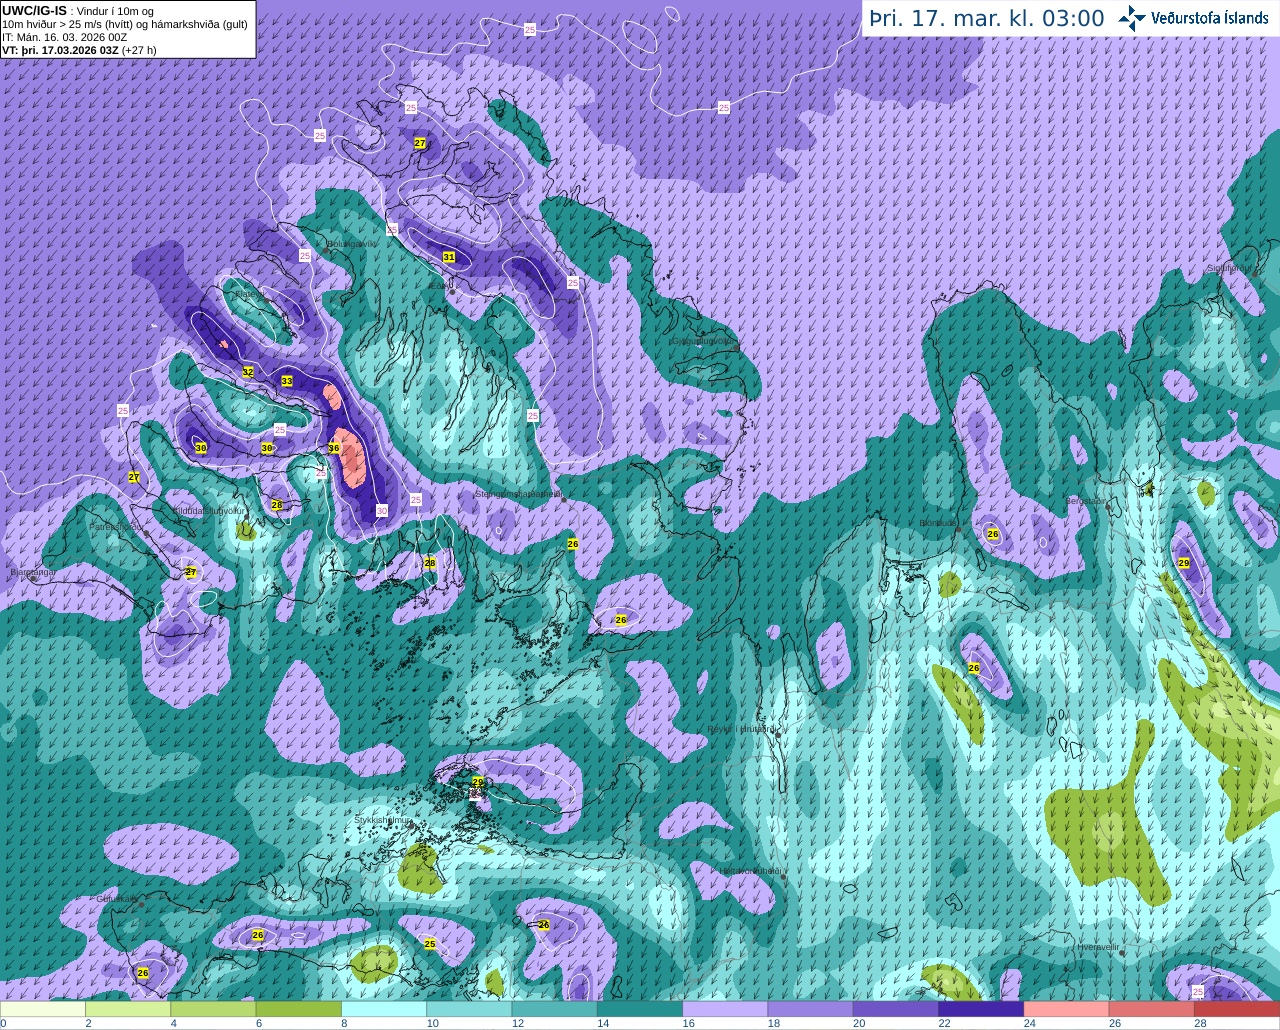1280x1030 pixels.
Task: Click the 'IT: Mán. 16. 03. 2026 00Z' line
Action: coord(65,37)
